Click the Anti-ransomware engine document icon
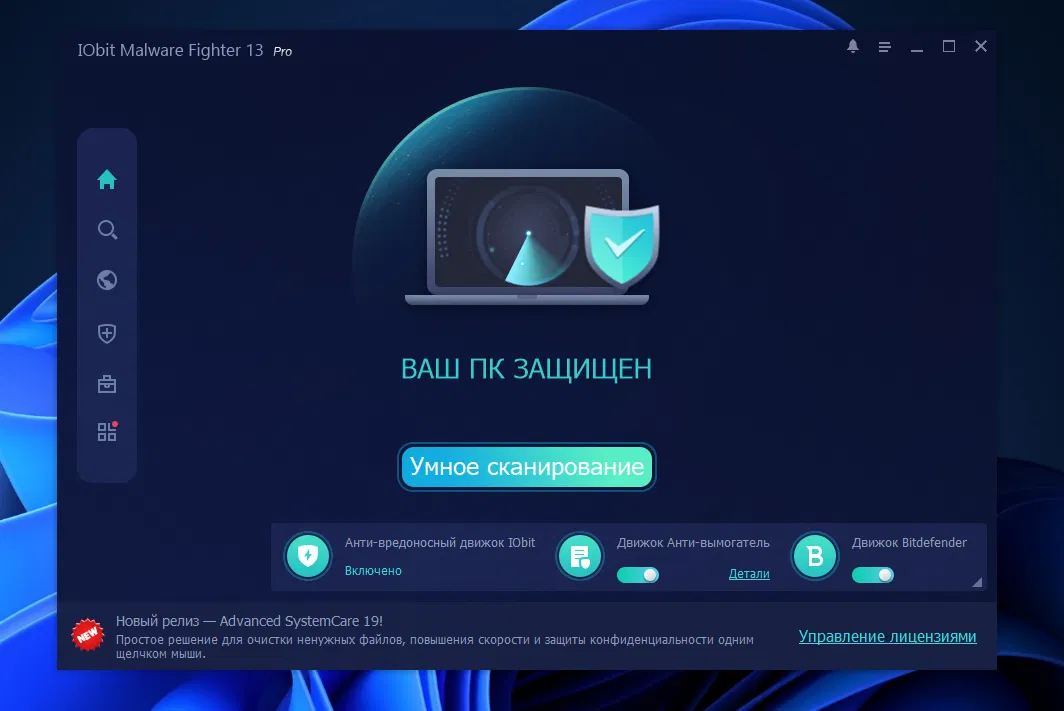This screenshot has height=711, width=1064. click(580, 555)
